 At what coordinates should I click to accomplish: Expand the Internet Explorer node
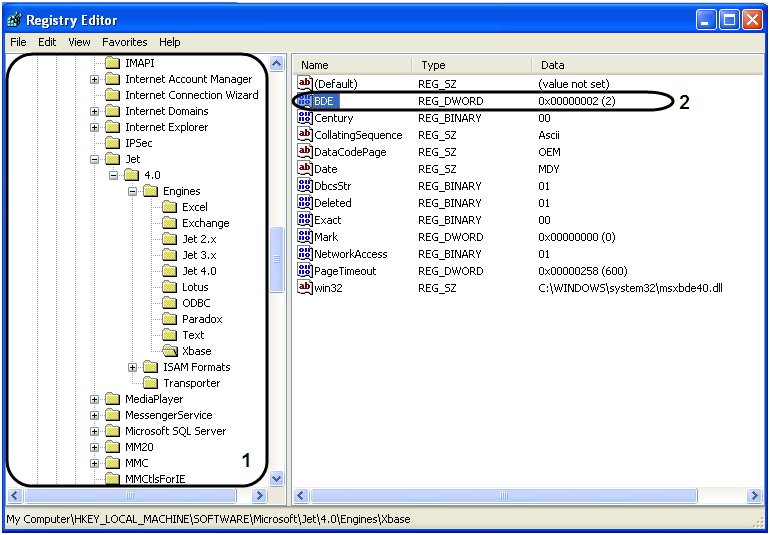point(95,127)
